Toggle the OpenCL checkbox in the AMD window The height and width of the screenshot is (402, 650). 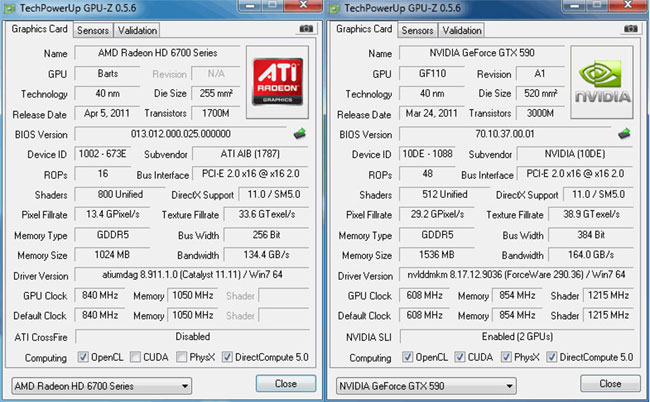pos(83,357)
